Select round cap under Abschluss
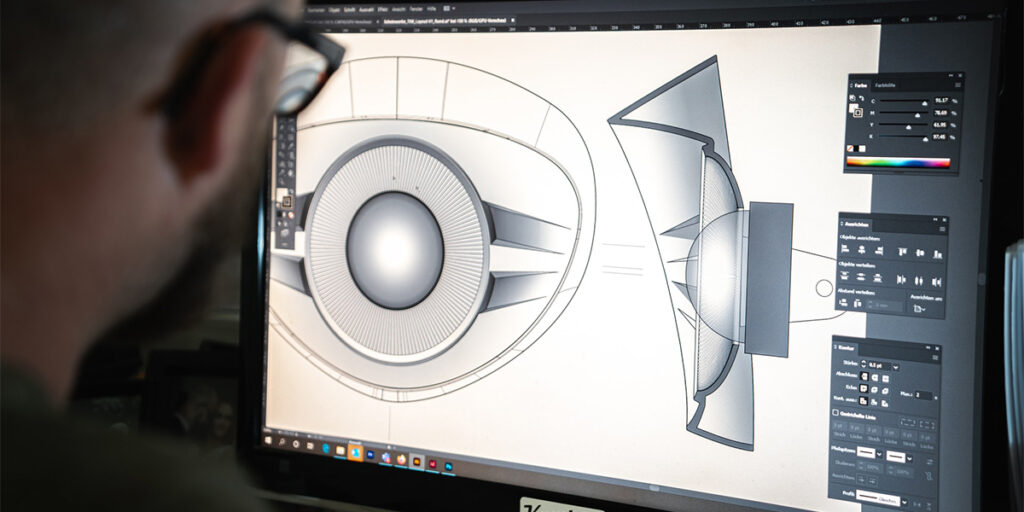The image size is (1024, 512). tap(874, 377)
